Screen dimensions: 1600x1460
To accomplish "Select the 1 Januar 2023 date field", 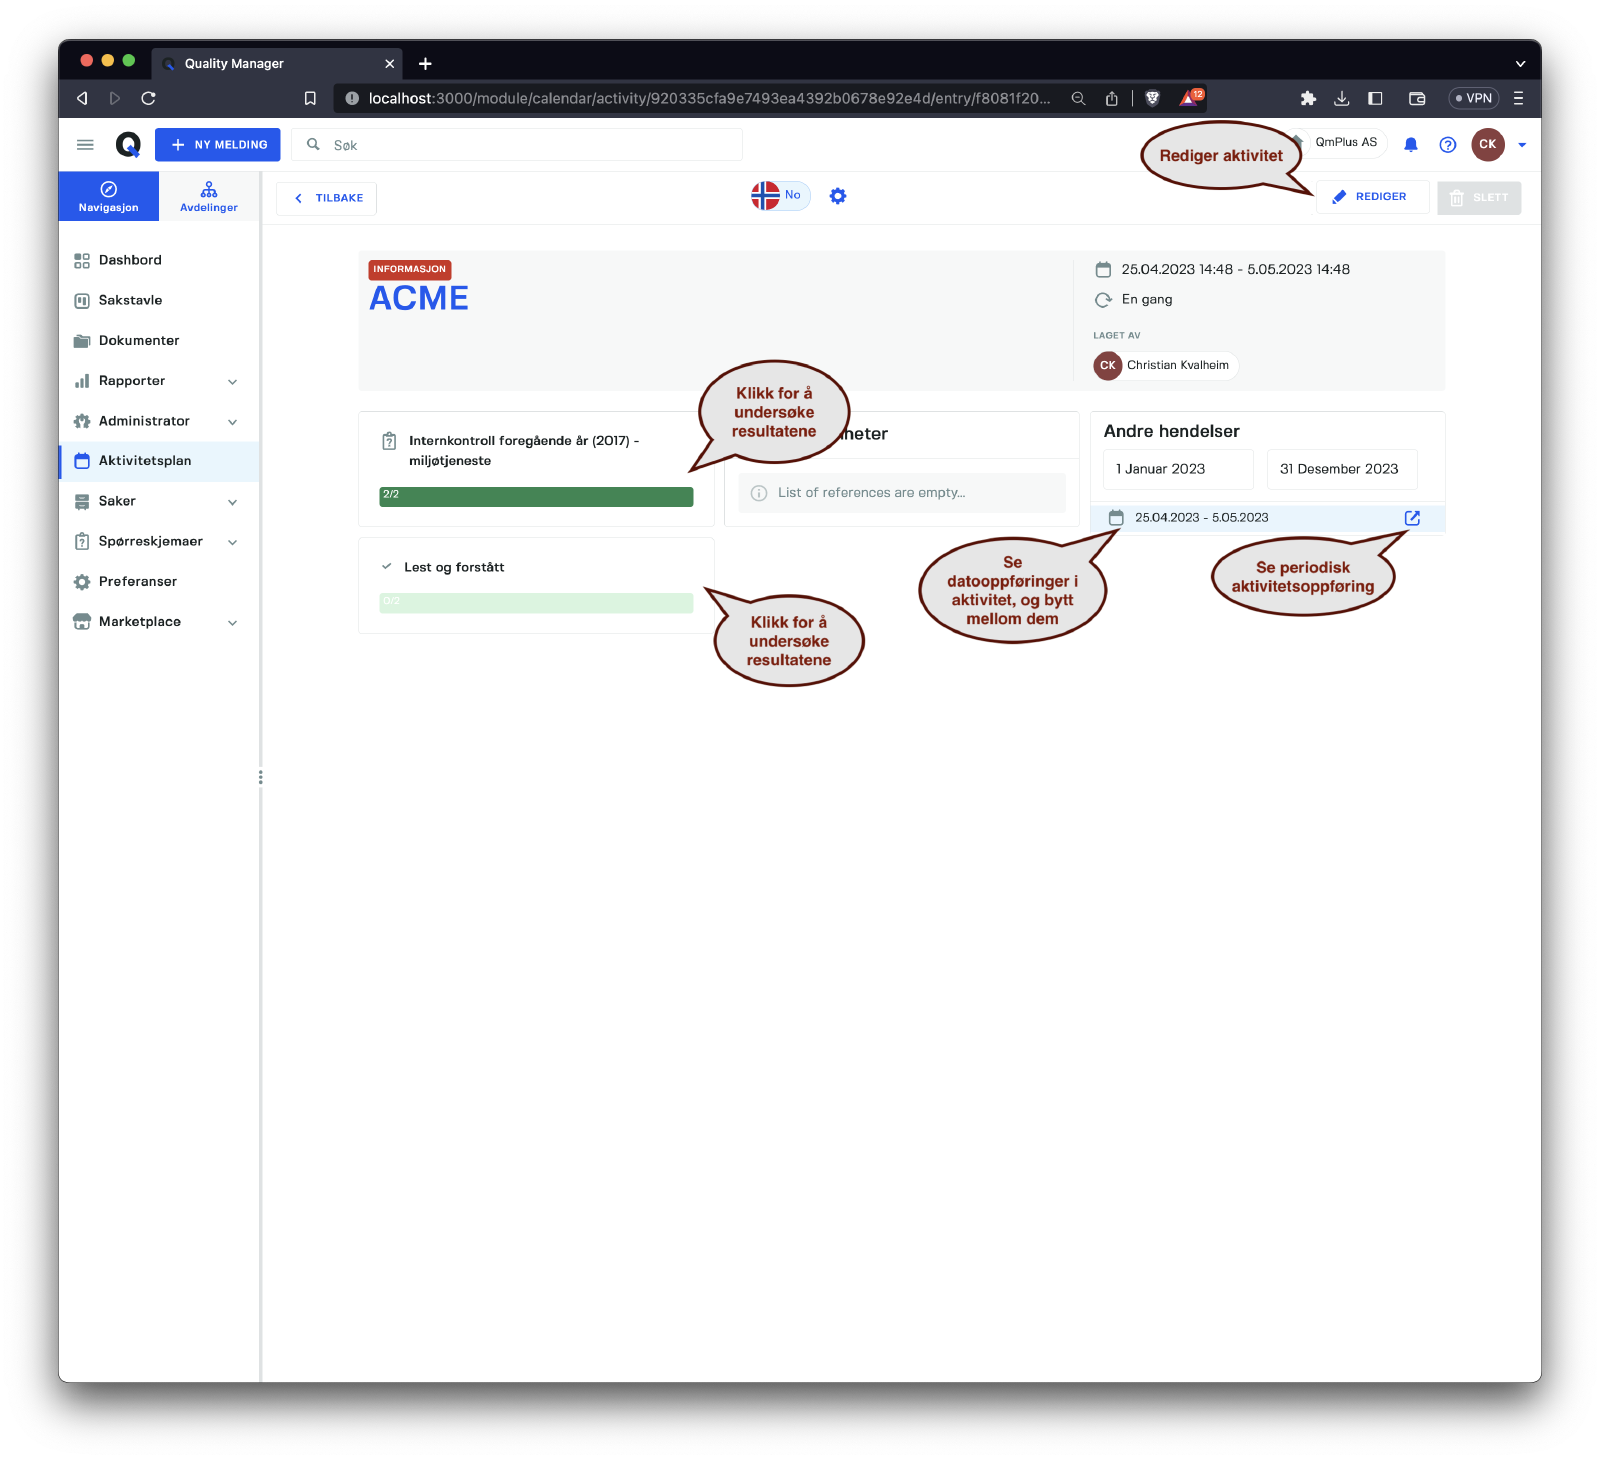I will [x=1178, y=469].
